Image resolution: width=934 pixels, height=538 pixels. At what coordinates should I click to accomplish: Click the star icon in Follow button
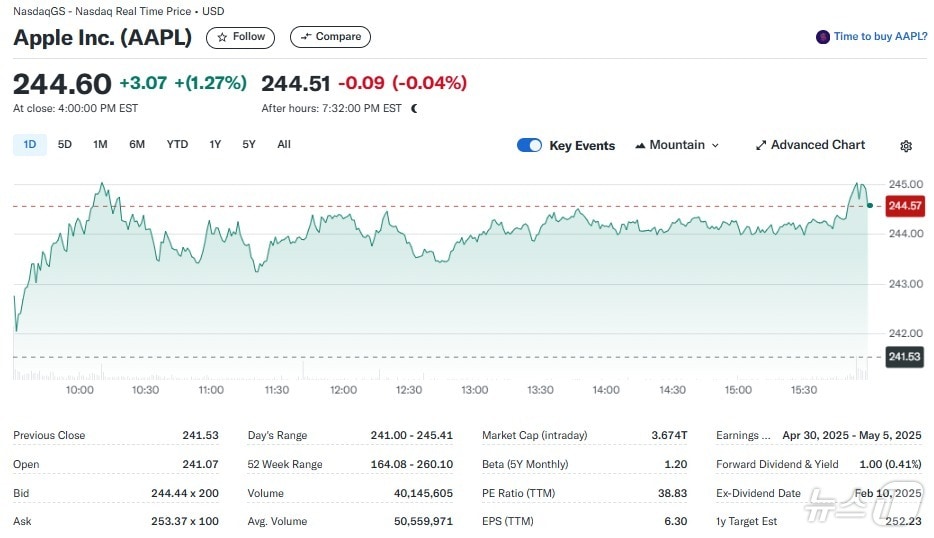tap(222, 37)
